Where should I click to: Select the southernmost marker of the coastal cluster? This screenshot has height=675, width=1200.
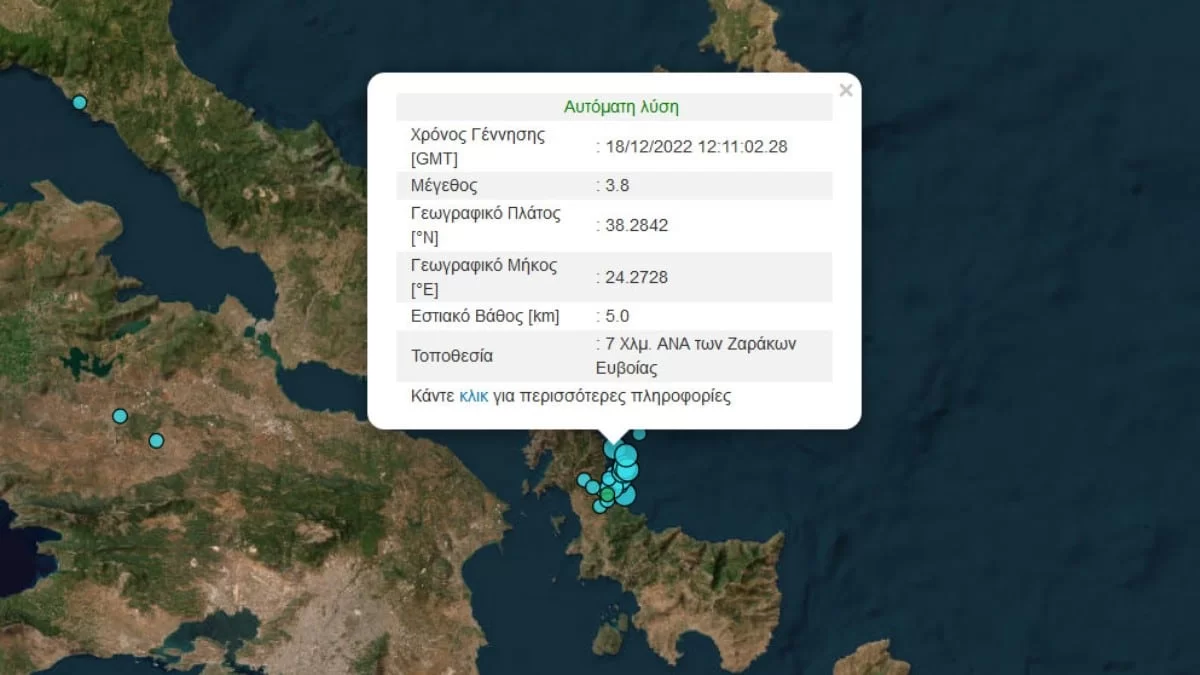click(x=599, y=508)
